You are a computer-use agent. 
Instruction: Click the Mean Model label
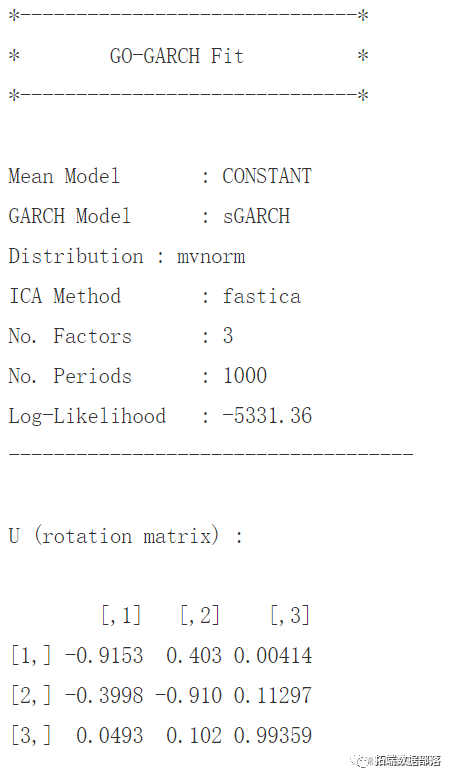pos(64,176)
